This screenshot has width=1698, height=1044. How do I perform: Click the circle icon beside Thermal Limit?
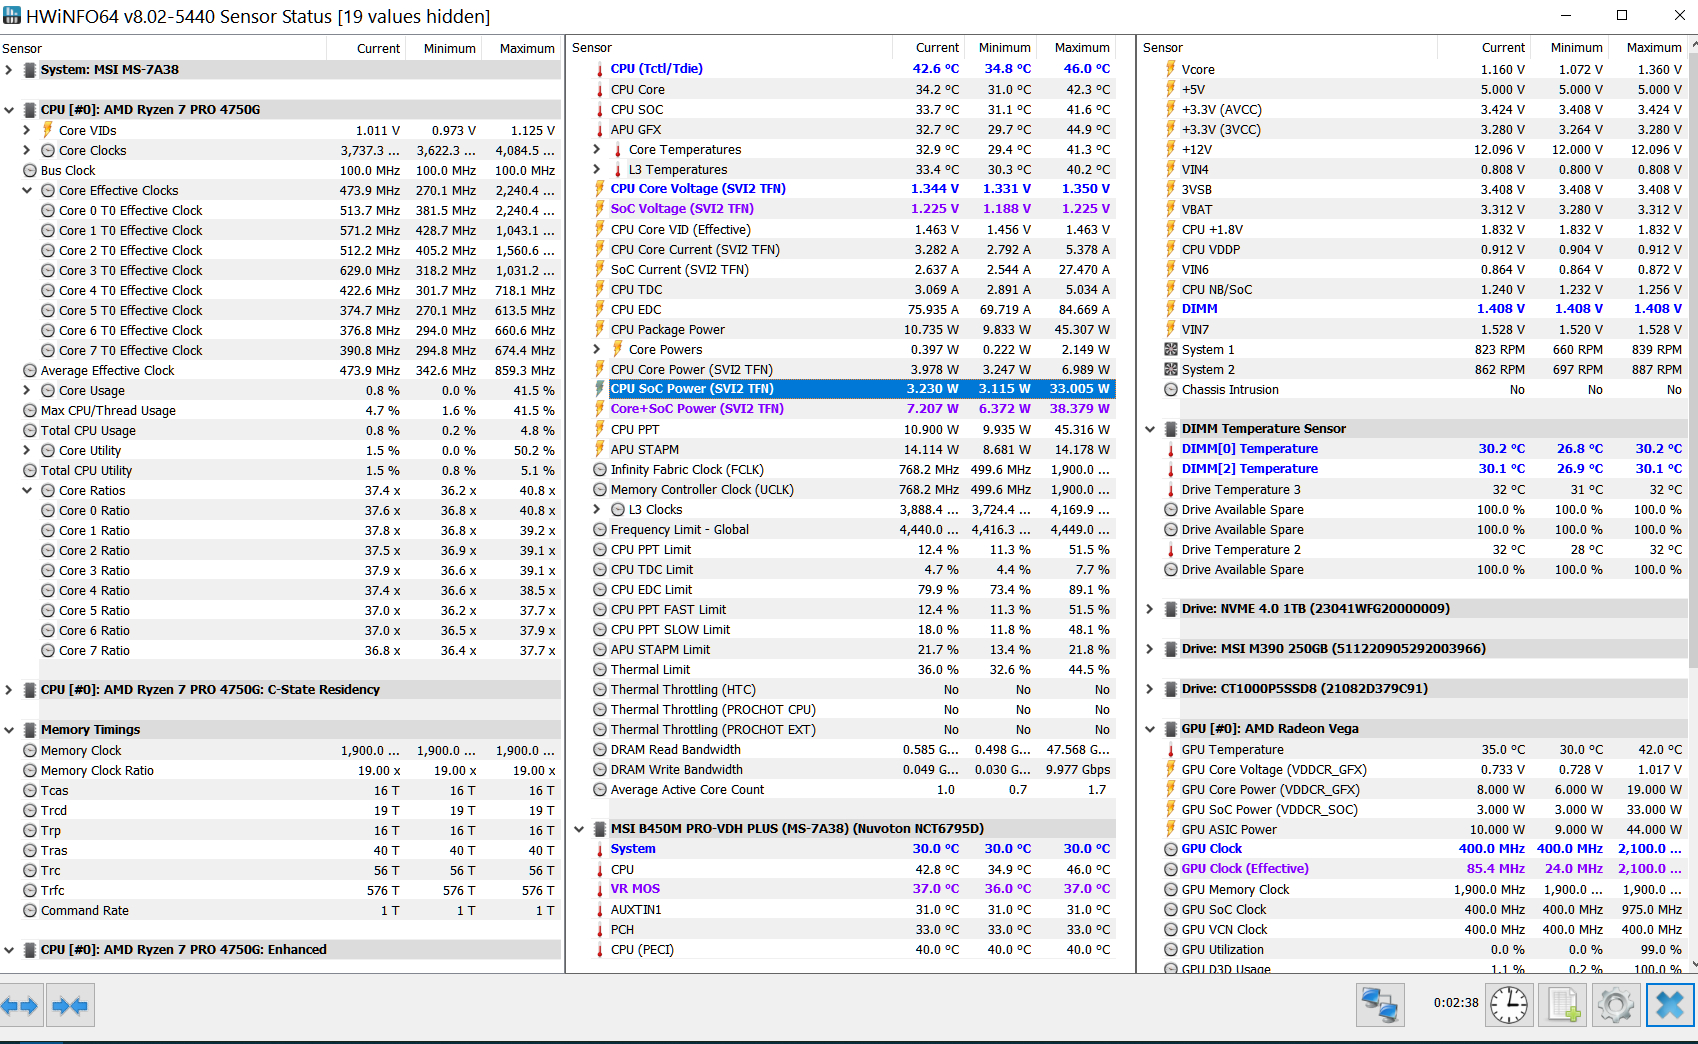click(600, 670)
